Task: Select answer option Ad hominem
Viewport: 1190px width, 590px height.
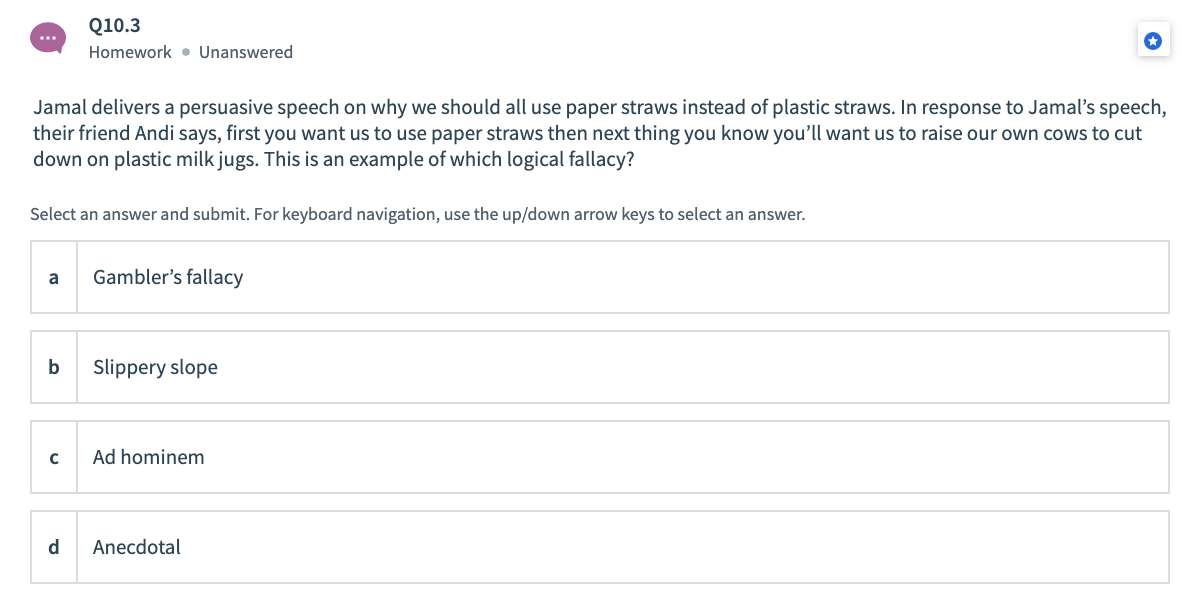Action: coord(600,457)
